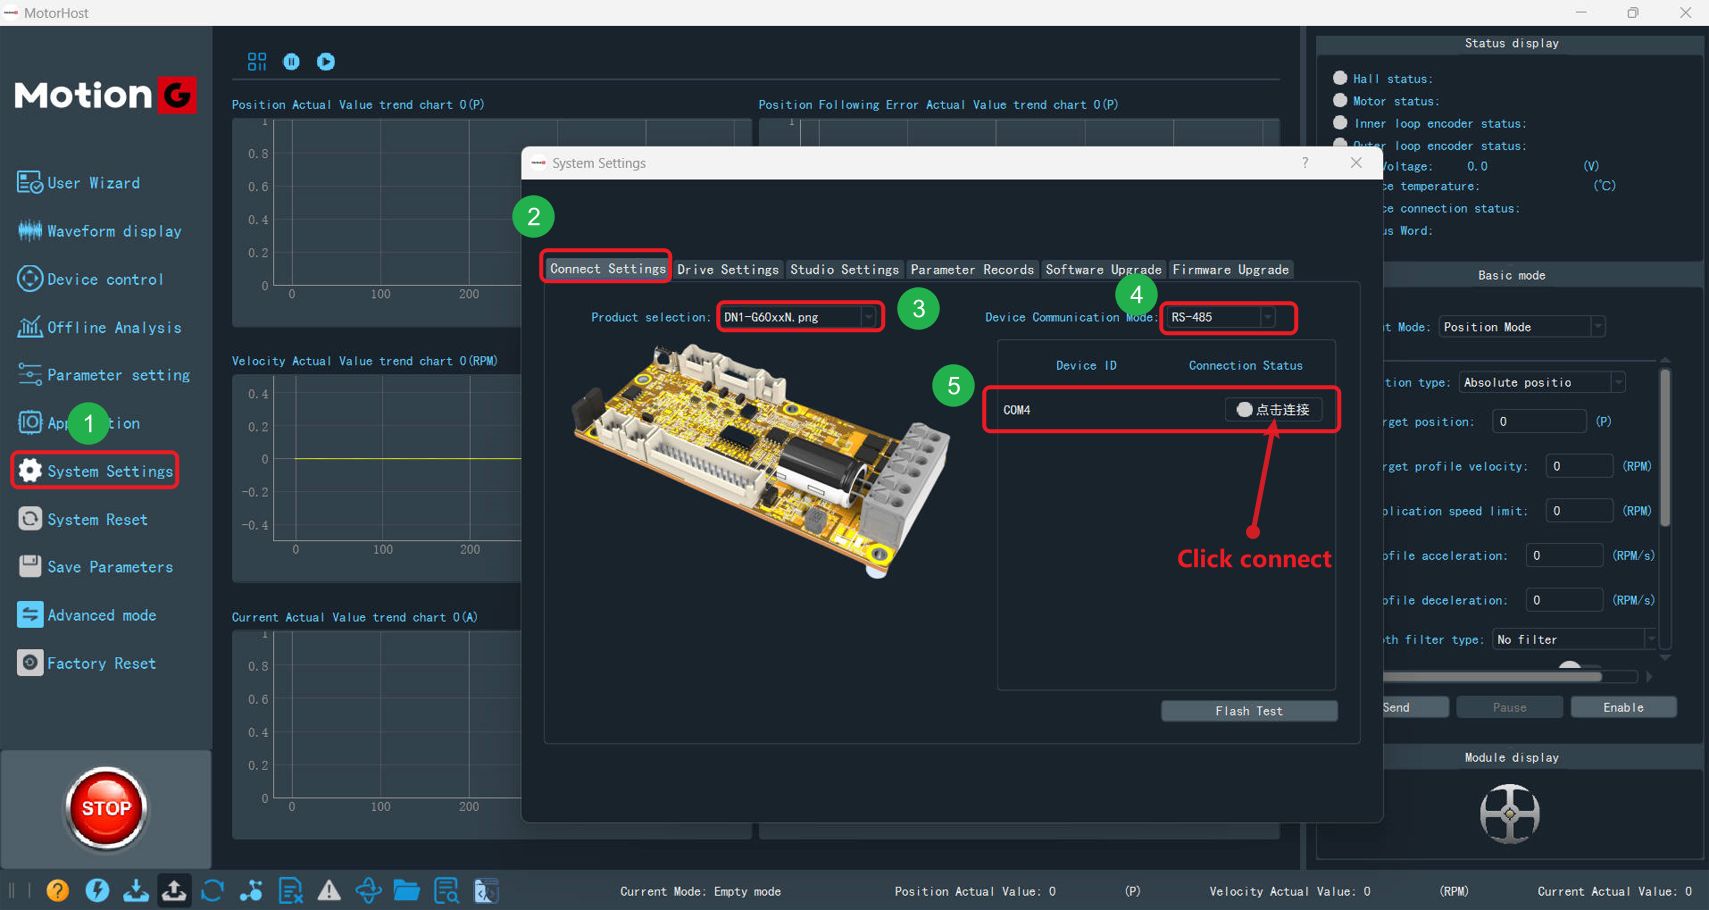Click the System Settings dialog help button
Viewport: 1709px width, 910px height.
tap(1305, 163)
